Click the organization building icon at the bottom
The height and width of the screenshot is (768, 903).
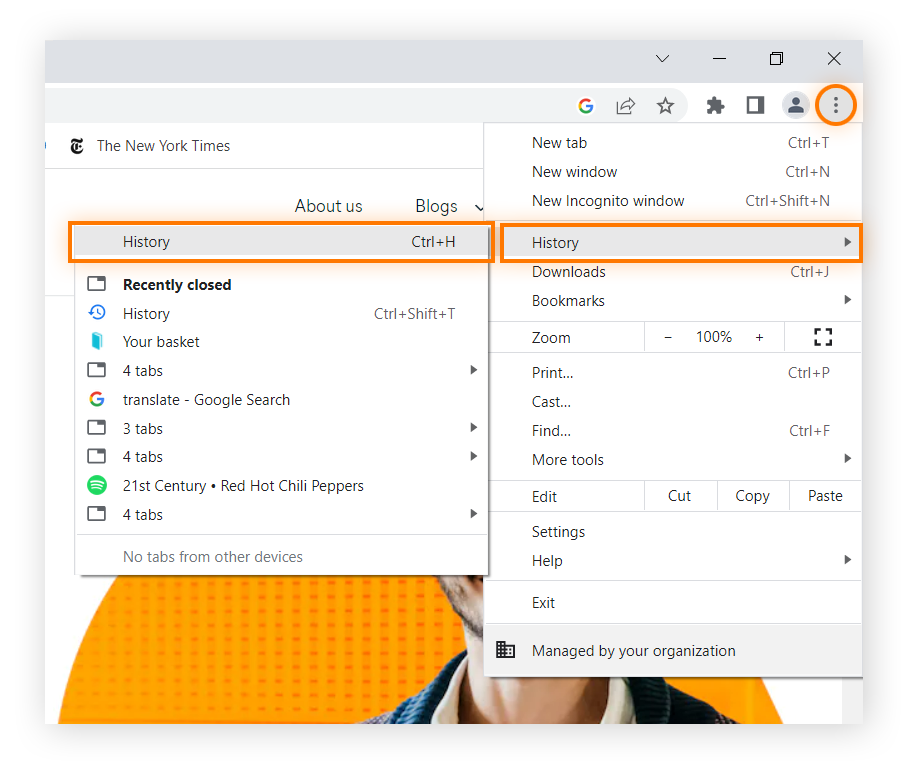coord(505,650)
